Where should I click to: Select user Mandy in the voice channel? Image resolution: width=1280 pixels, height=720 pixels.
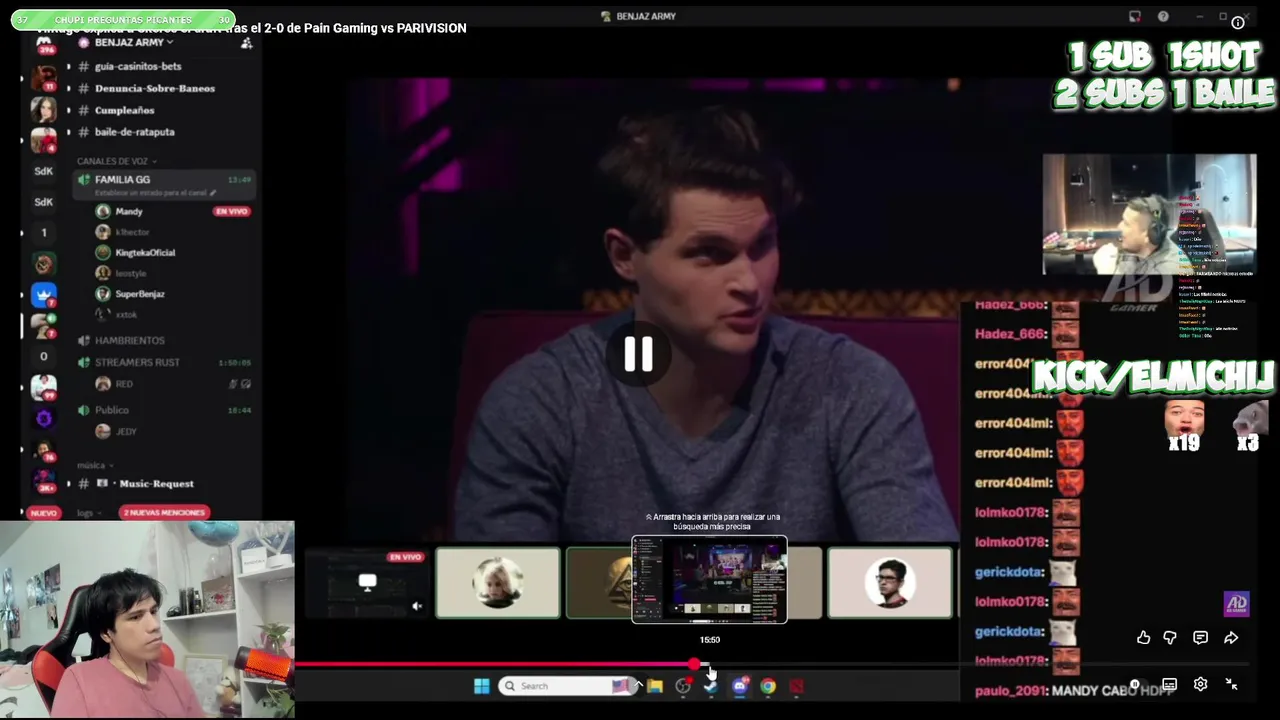[128, 212]
